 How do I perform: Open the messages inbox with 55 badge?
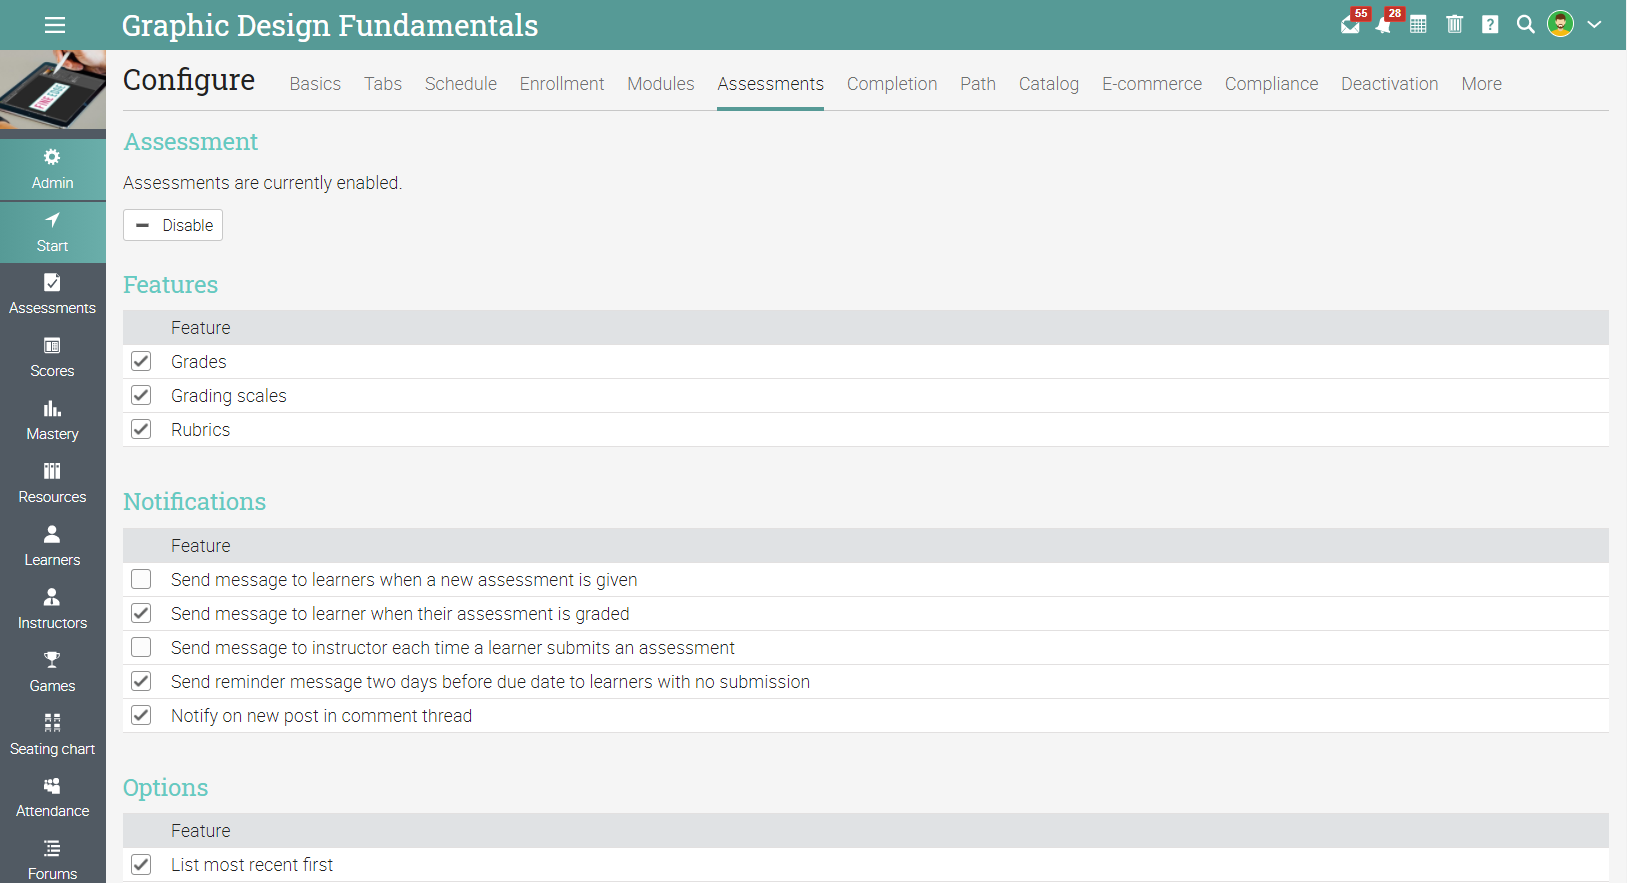(x=1351, y=24)
